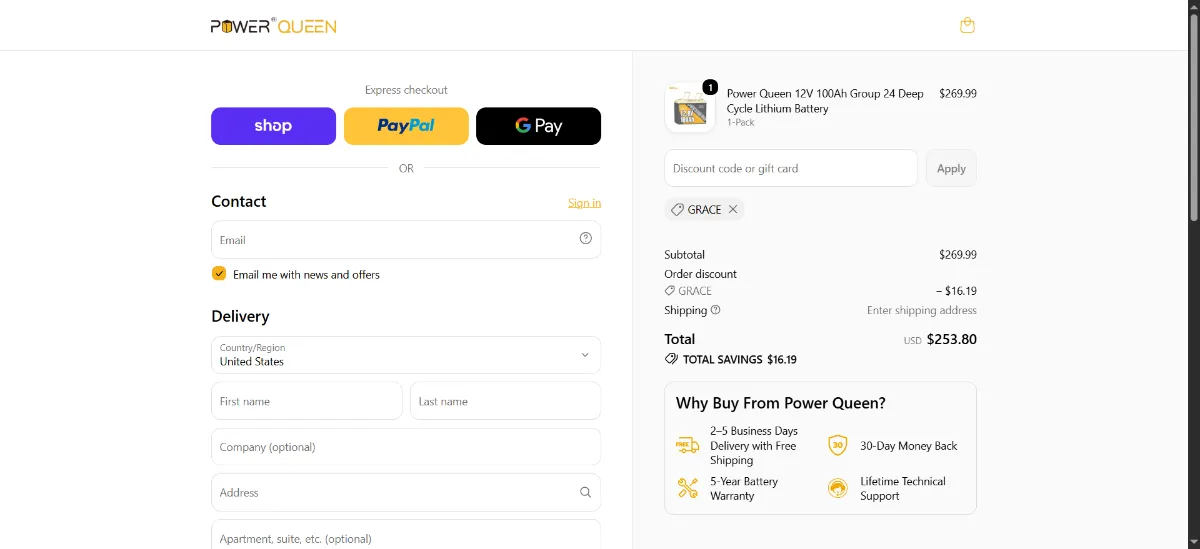Viewport: 1200px width, 549px height.
Task: Focus the Discount code or gift card field
Action: (x=791, y=168)
